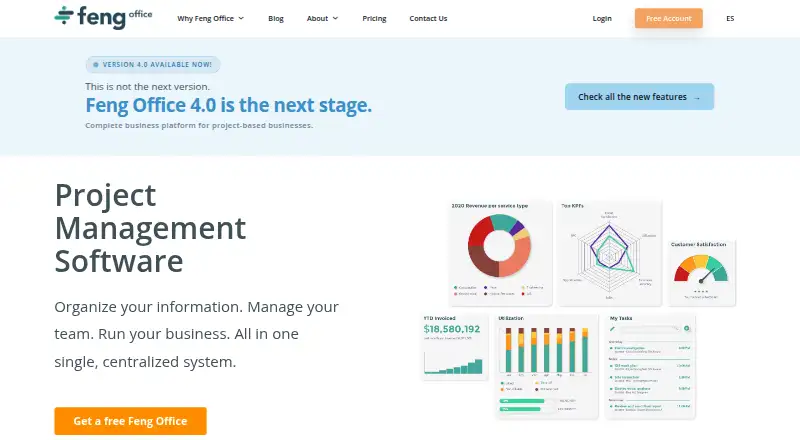Click the arrow in Check all new features
Viewport: 800px width, 440px height.
click(697, 97)
